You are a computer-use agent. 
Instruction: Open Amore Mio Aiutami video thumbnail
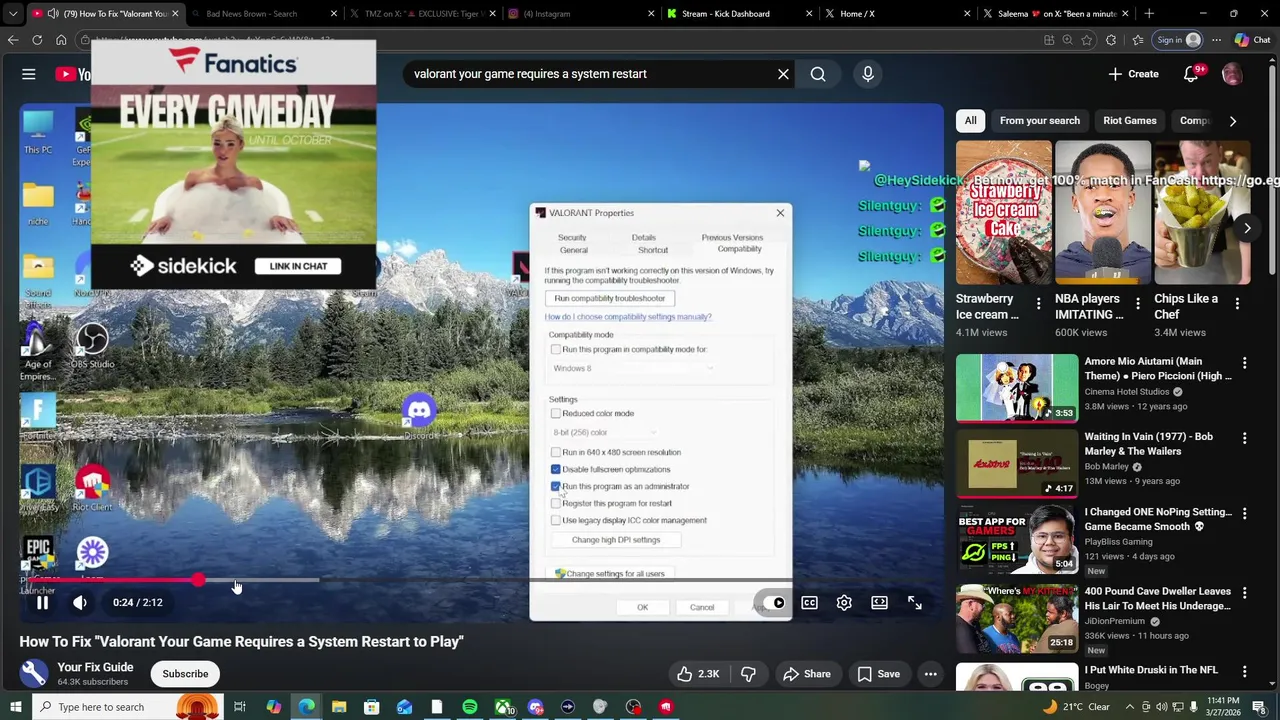point(1017,388)
